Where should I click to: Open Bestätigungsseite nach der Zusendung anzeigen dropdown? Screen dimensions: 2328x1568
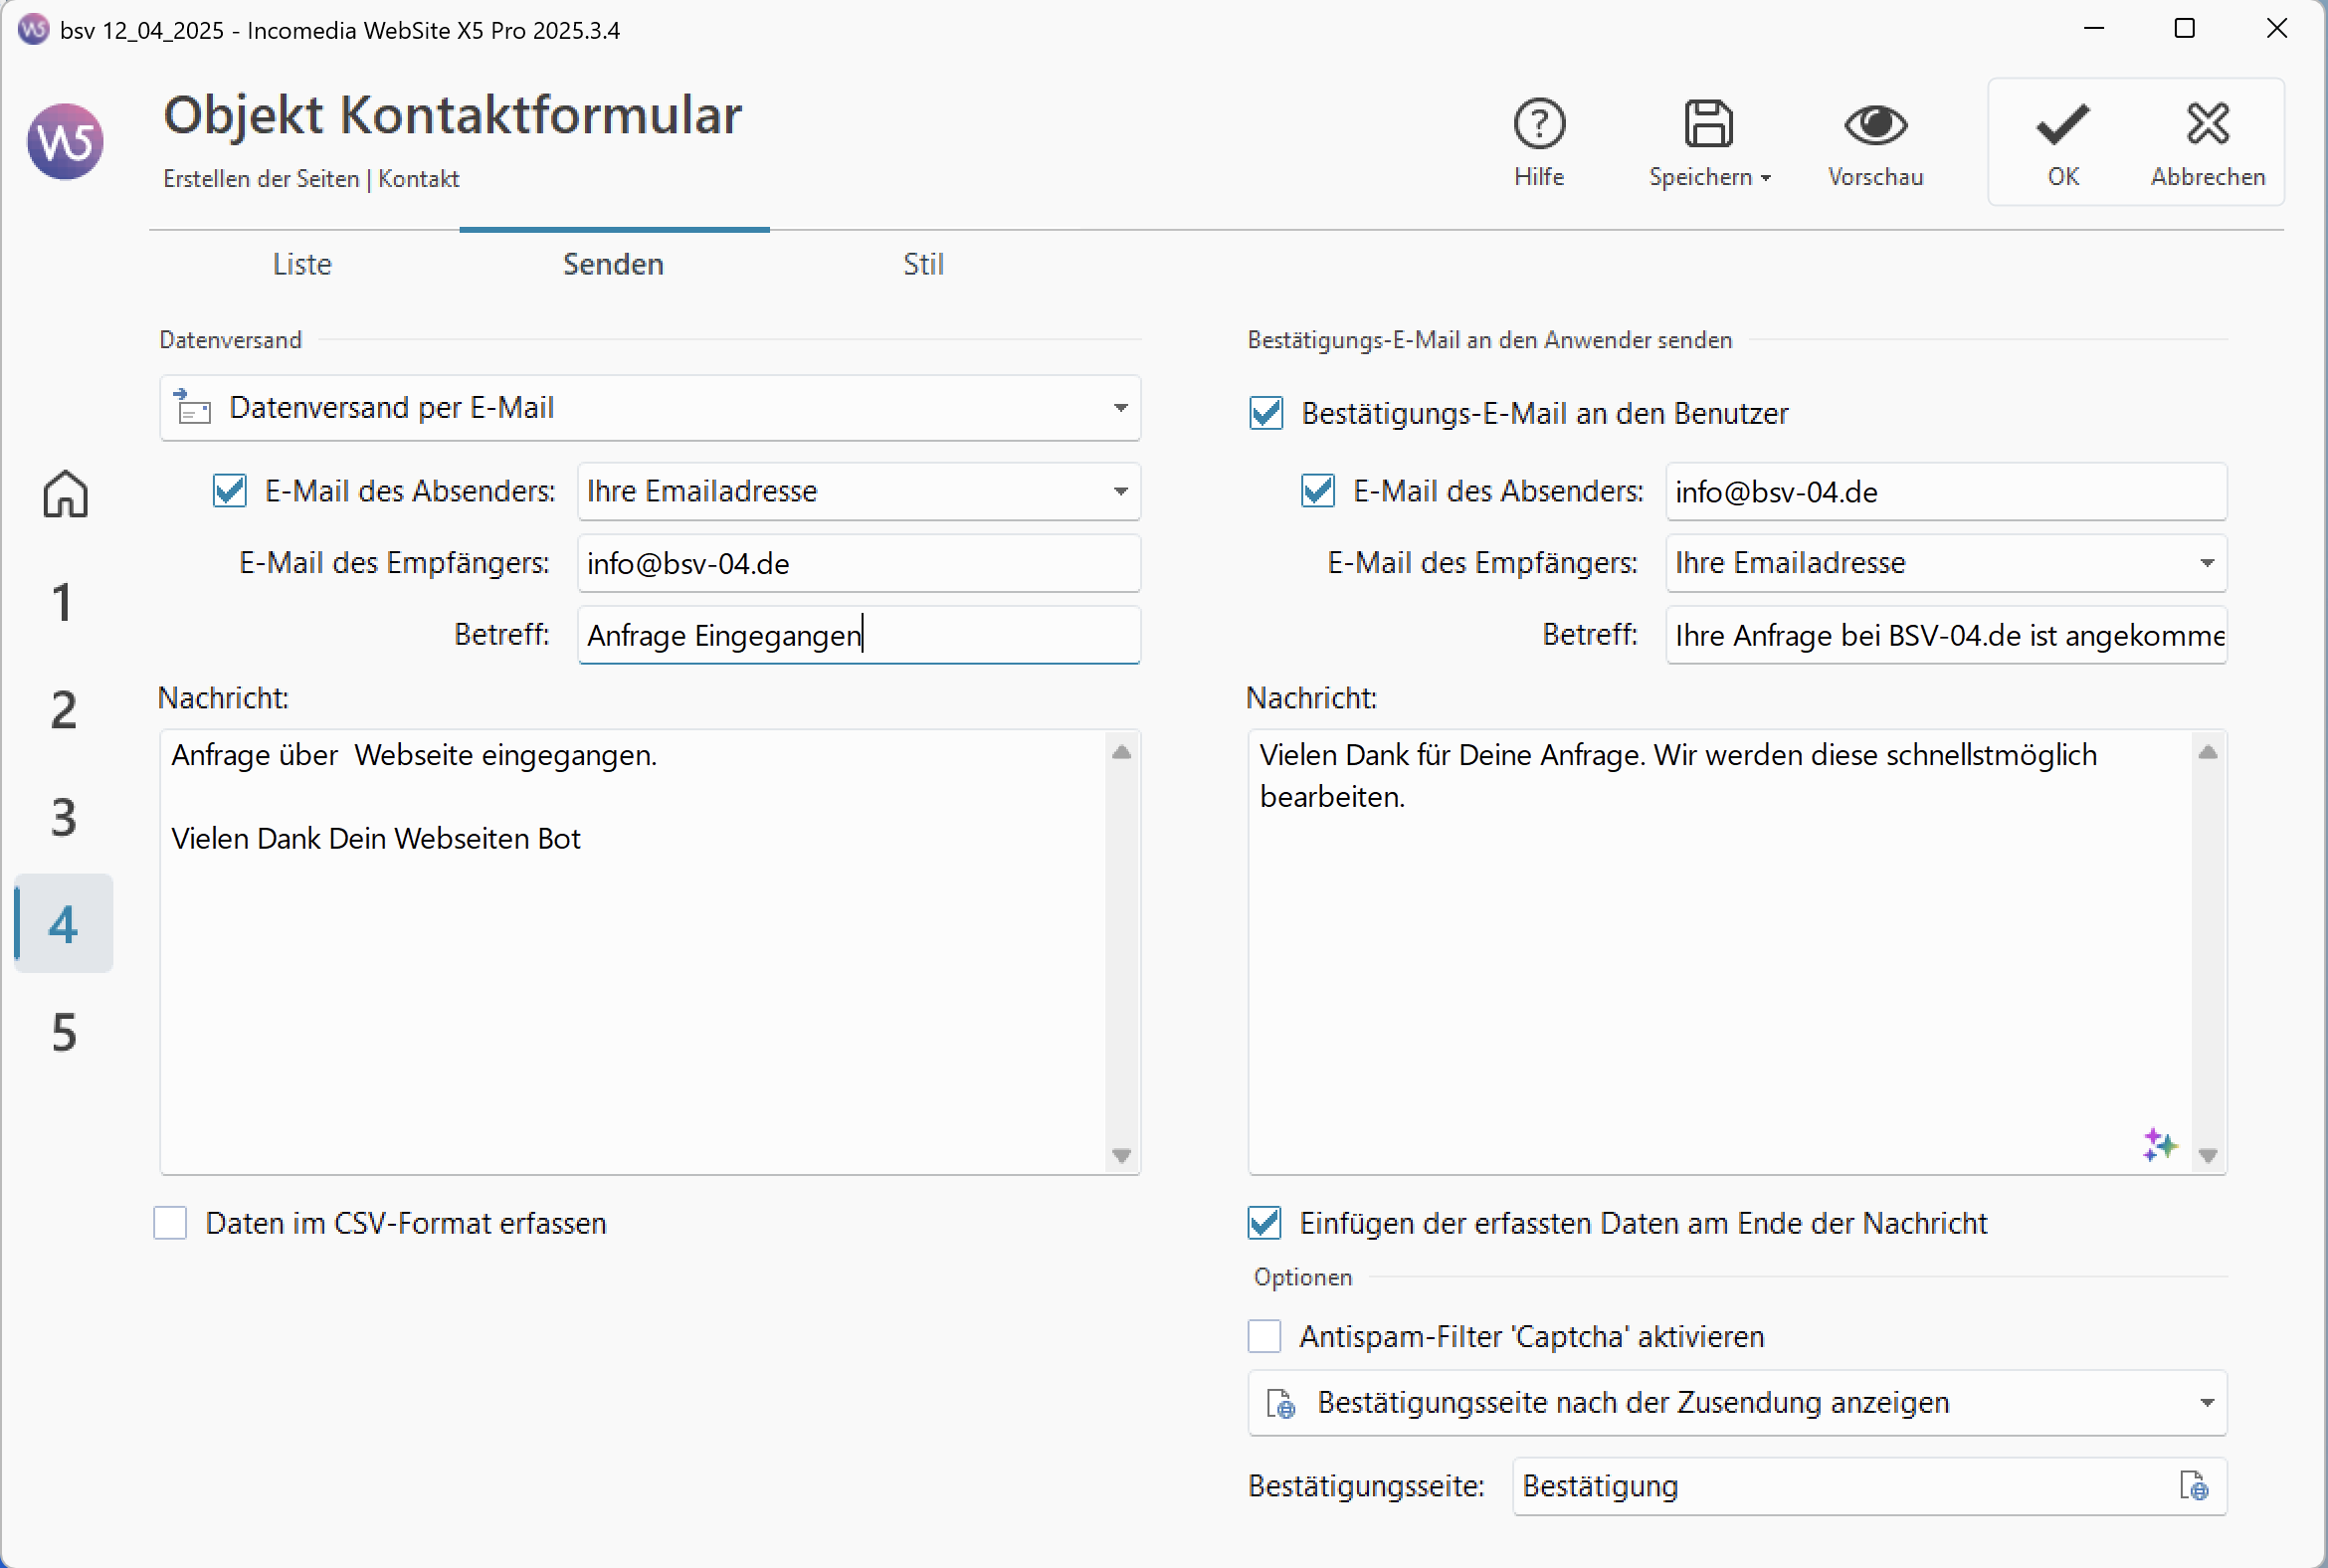[2206, 1403]
